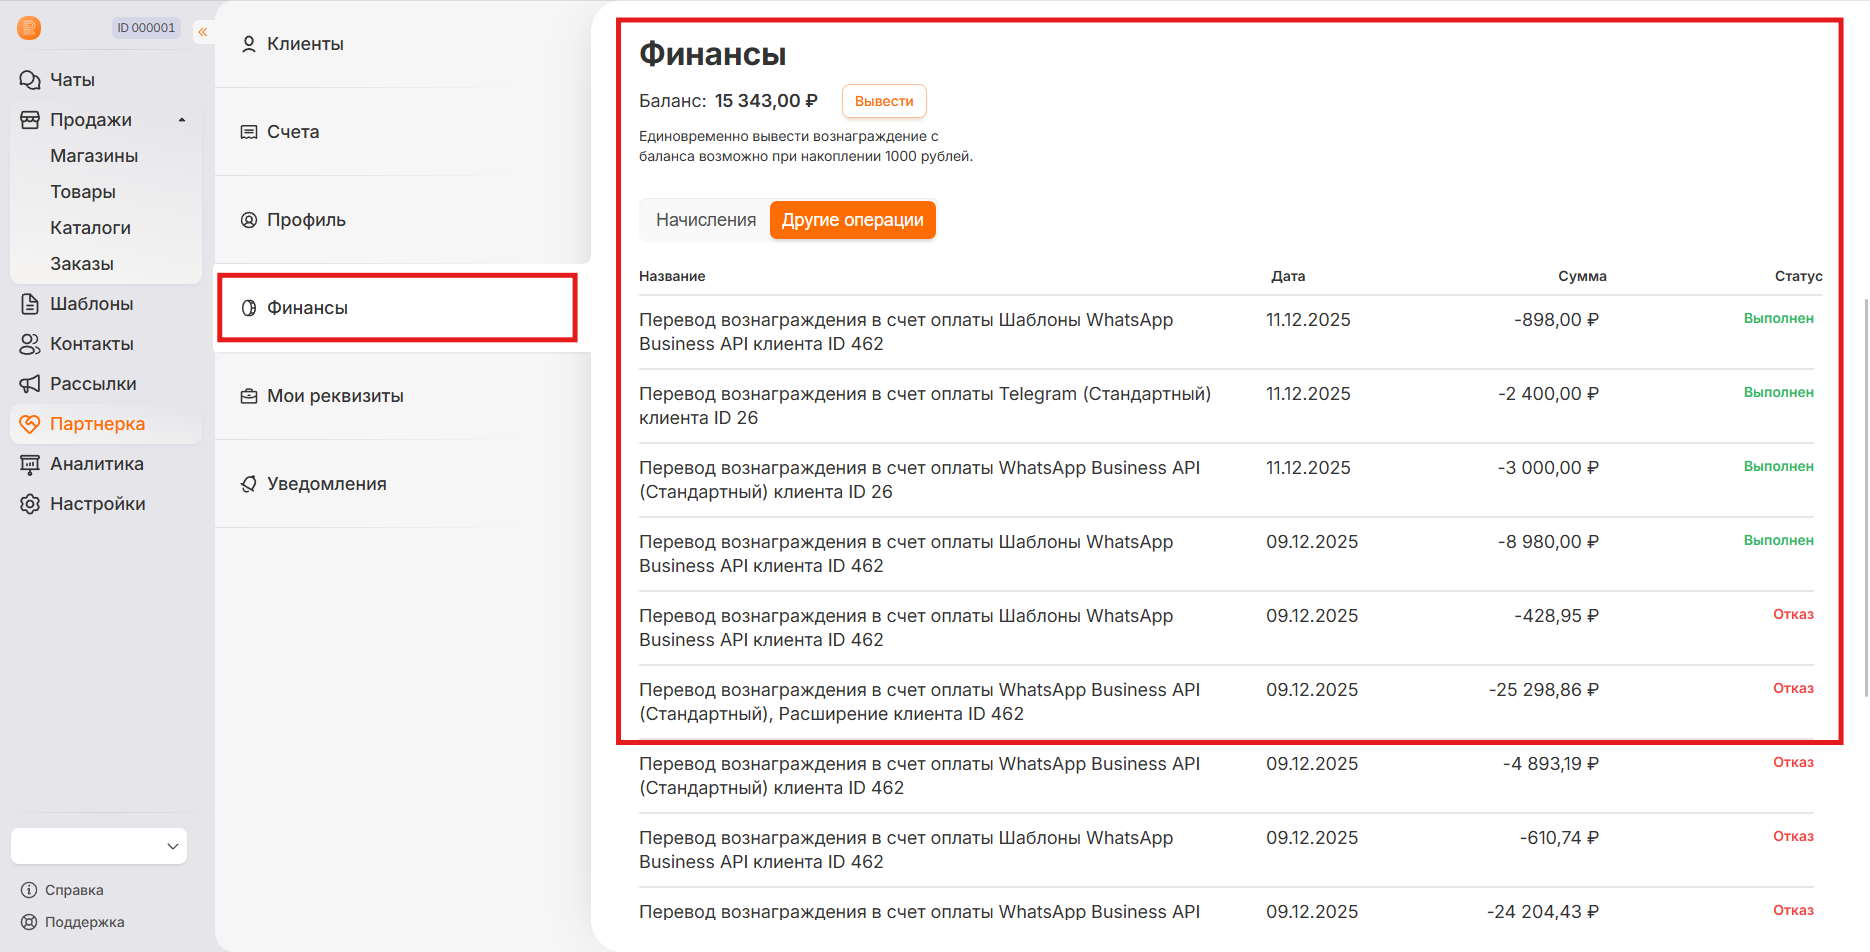Screen dimensions: 1870x952
Task: Click amount -4 893,19 ₽
Action: point(1551,764)
